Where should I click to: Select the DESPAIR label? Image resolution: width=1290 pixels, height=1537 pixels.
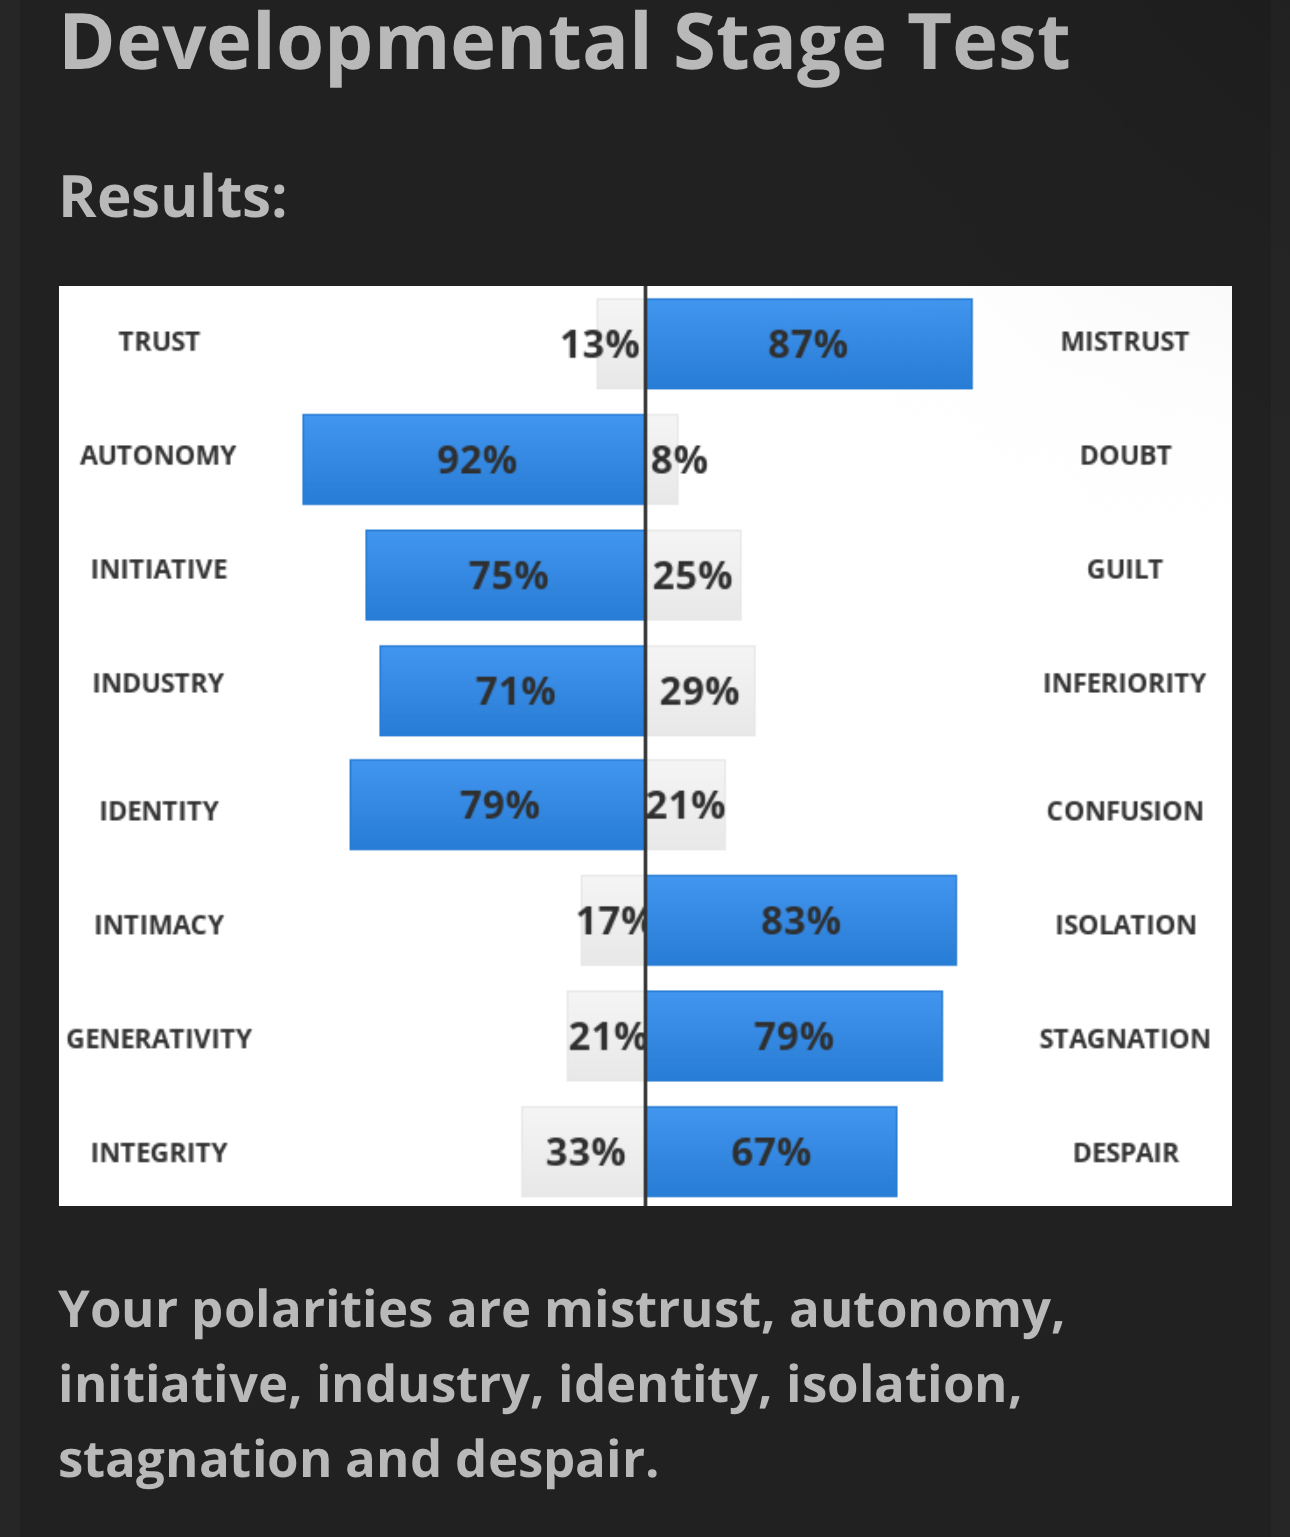click(1126, 1152)
